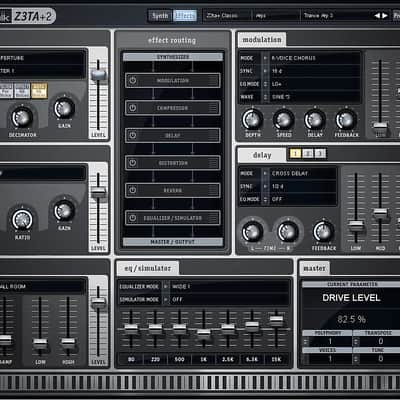Image resolution: width=400 pixels, height=400 pixels.
Task: Open modulation SYNC selector arrow
Action: (x=265, y=71)
